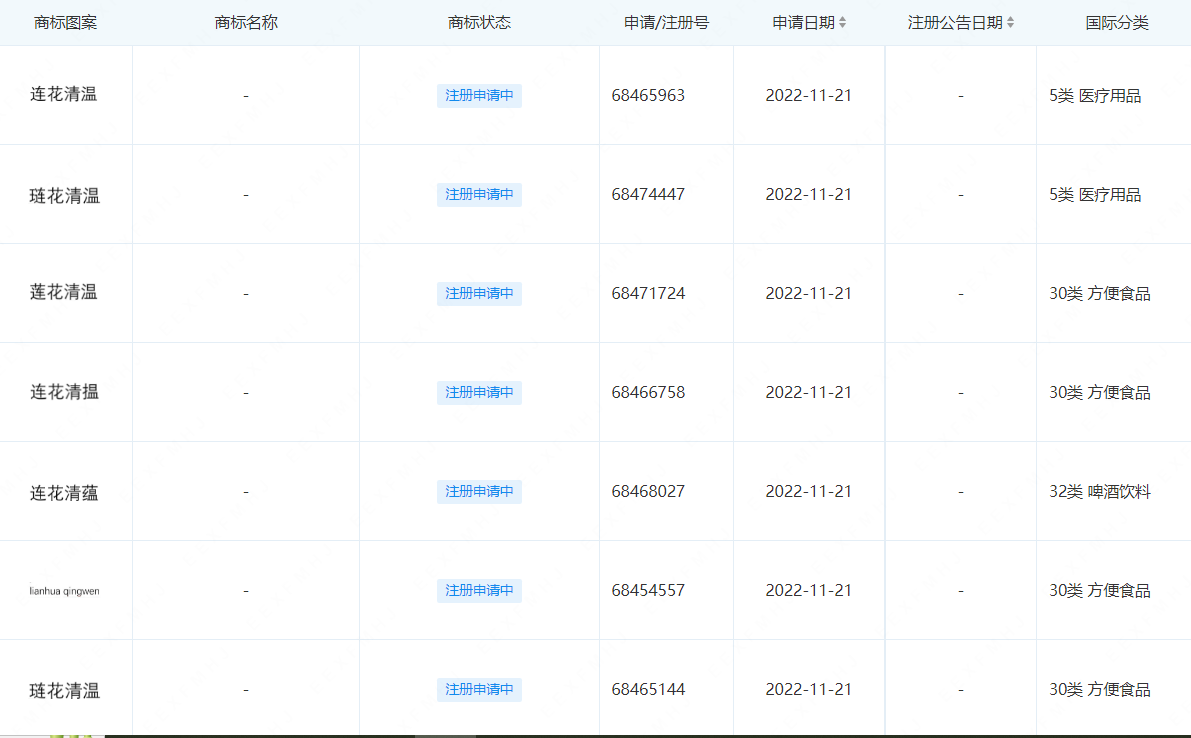The height and width of the screenshot is (738, 1191).
Task: Open the 连花清蕴 trademark image
Action: coord(65,494)
